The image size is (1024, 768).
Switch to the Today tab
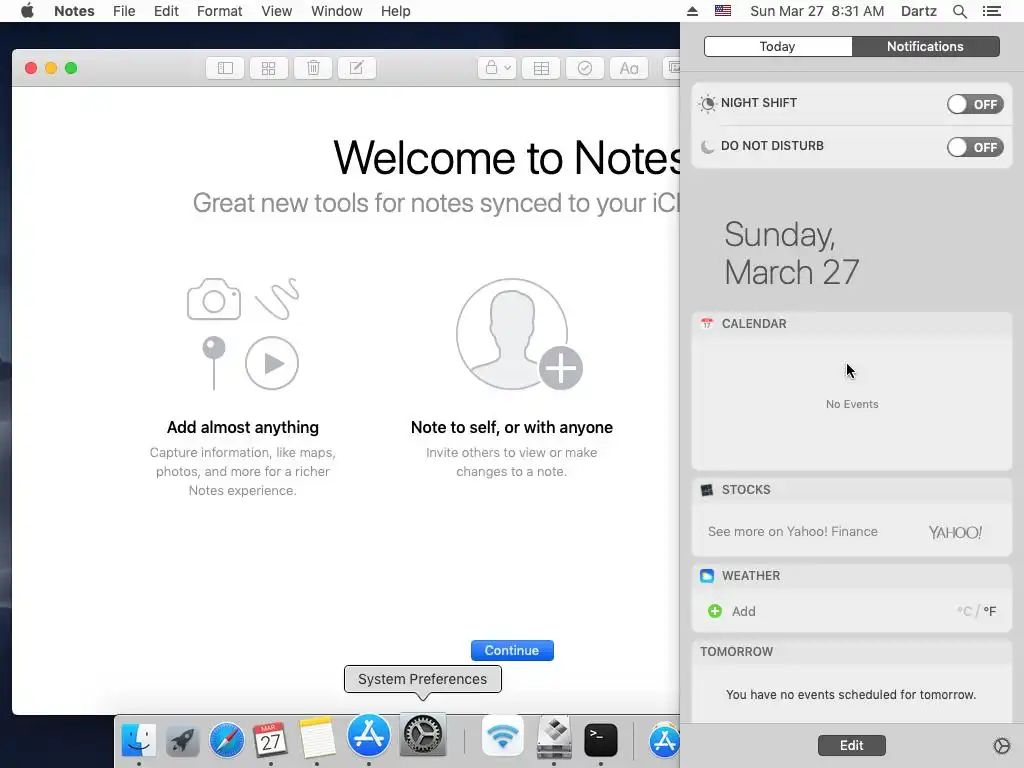778,46
